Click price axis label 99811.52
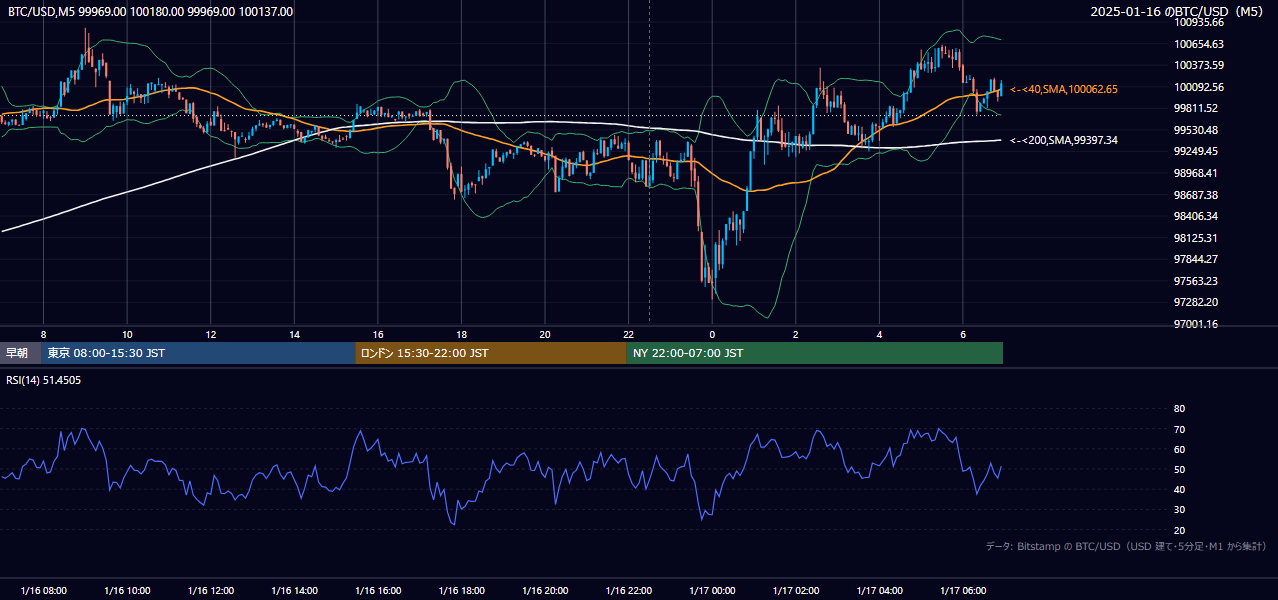Screen dimensions: 1278x600 1196,108
